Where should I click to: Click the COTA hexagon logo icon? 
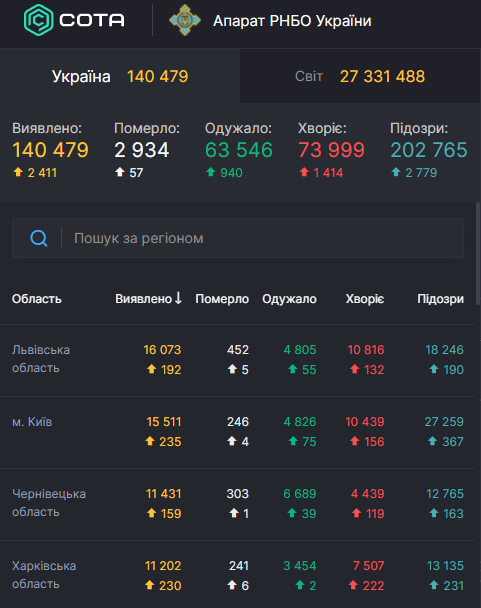click(x=38, y=20)
